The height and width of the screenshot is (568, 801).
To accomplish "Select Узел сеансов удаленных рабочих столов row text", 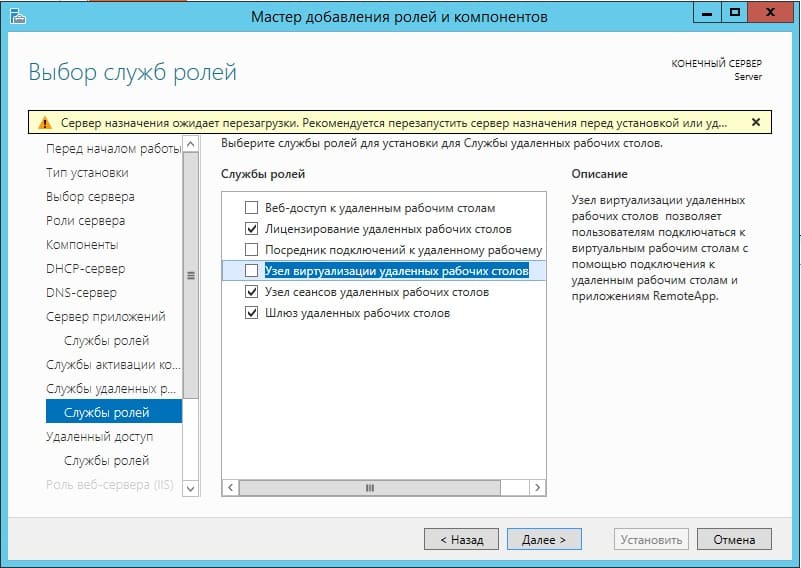I will [x=376, y=292].
